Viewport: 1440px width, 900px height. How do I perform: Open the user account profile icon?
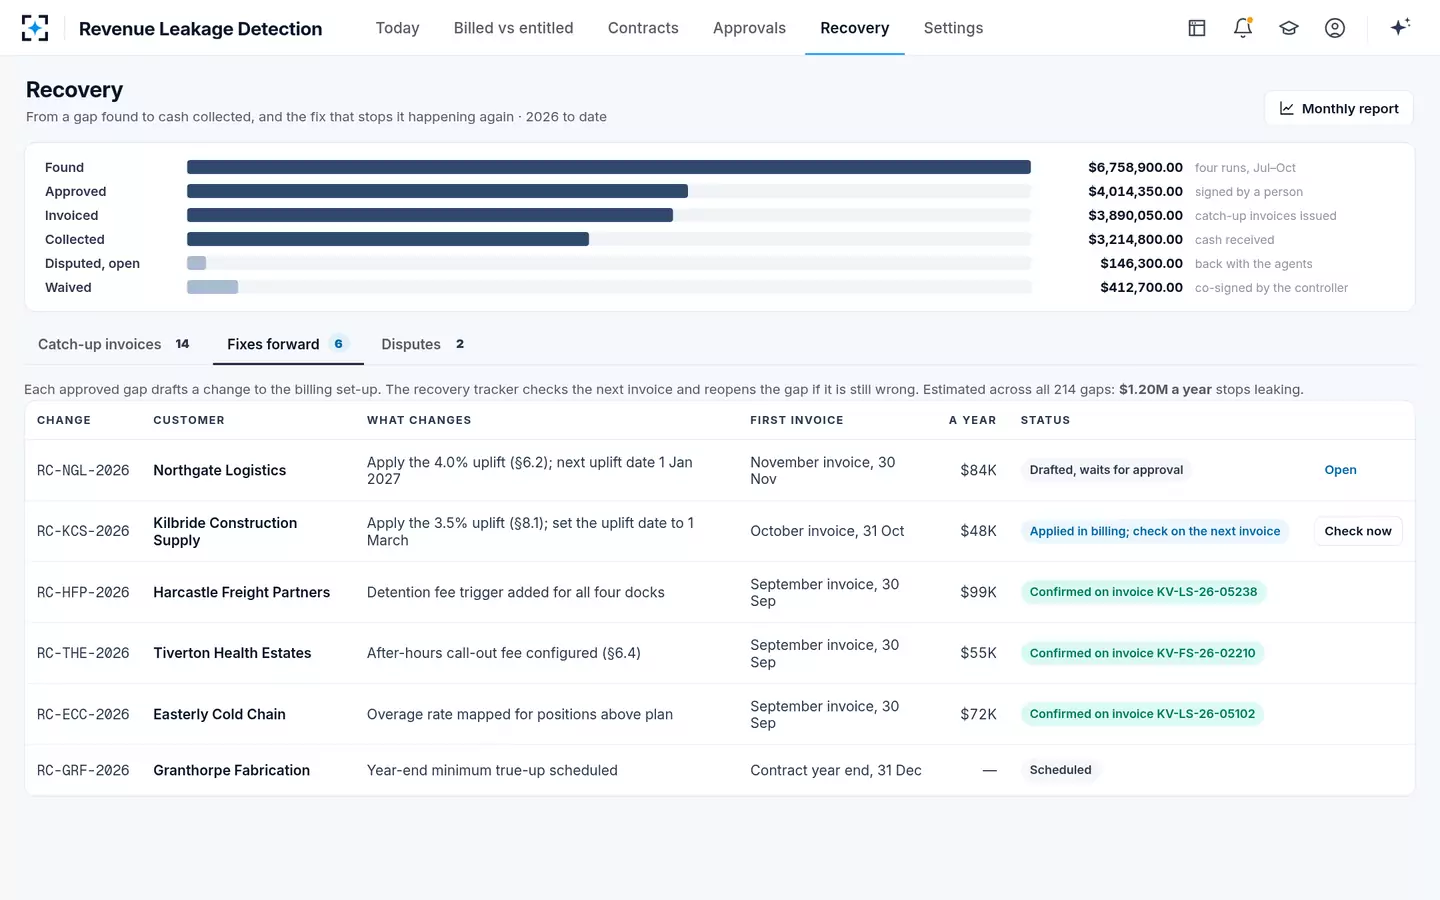[1335, 28]
